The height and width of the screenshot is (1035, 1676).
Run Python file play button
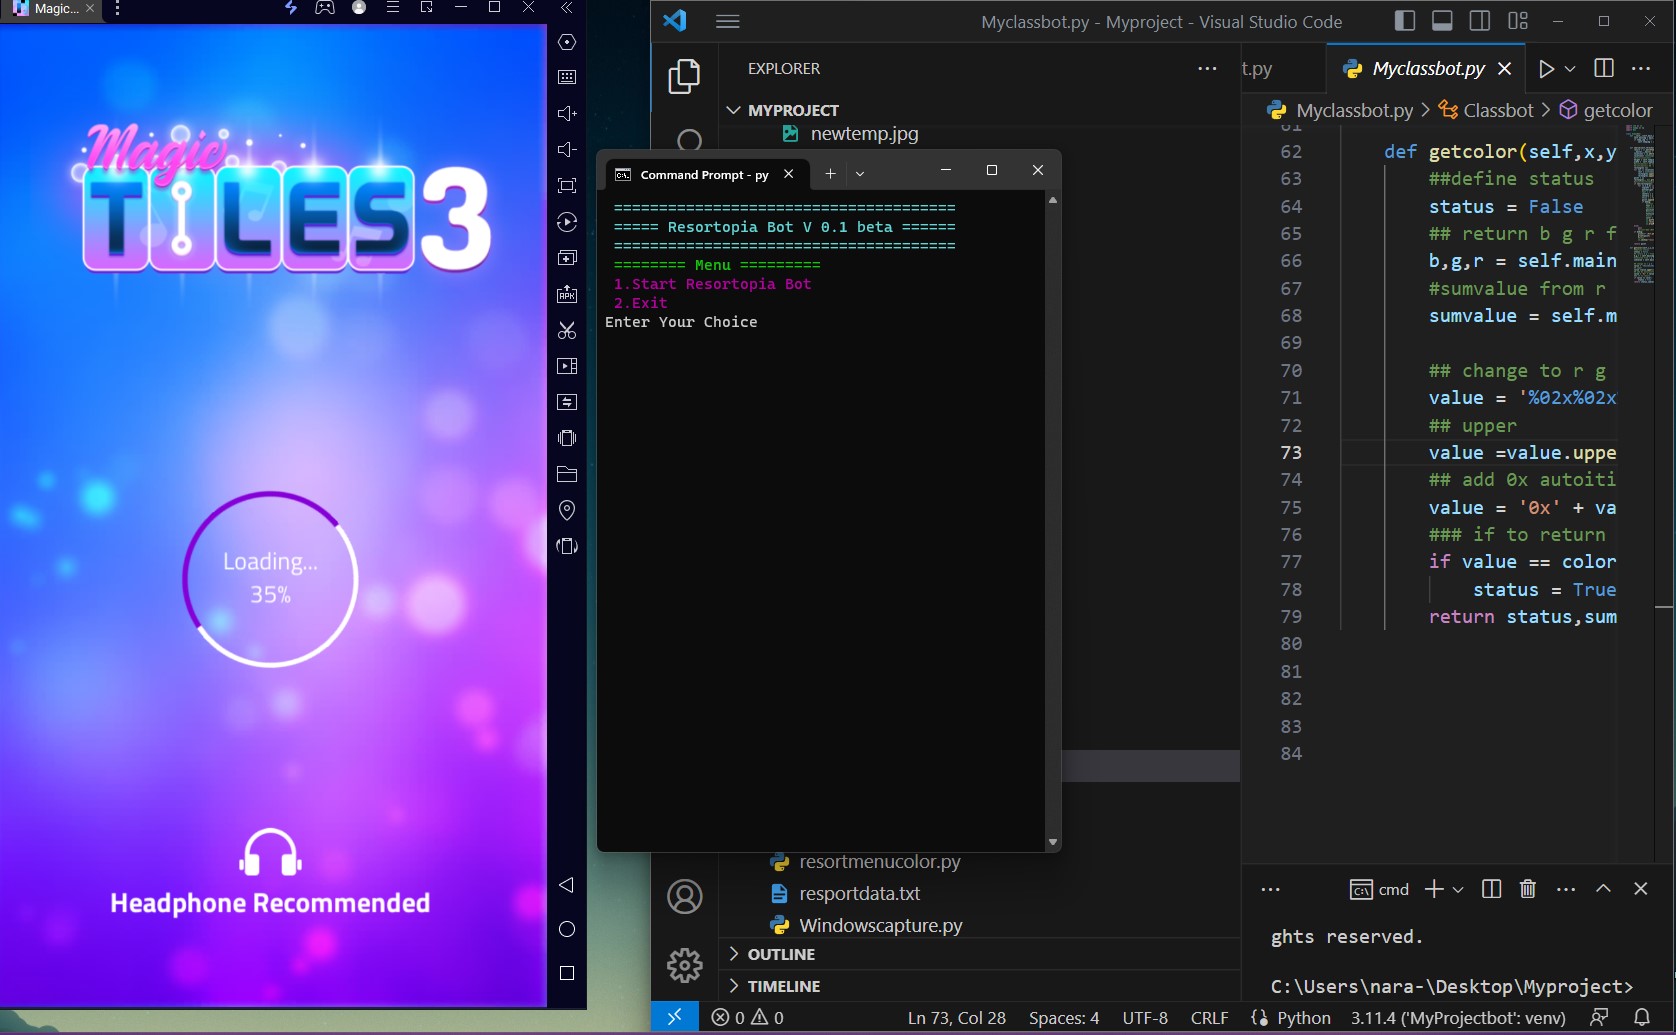[1546, 68]
